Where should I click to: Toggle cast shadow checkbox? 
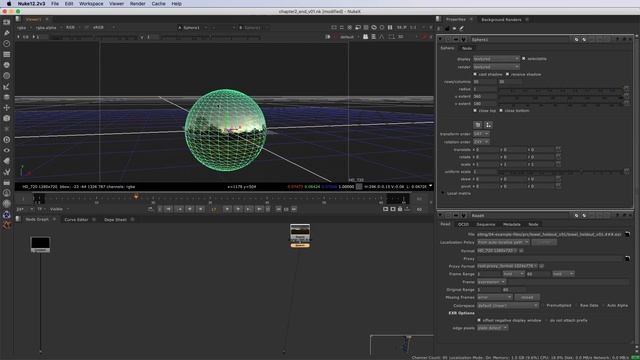tap(475, 74)
